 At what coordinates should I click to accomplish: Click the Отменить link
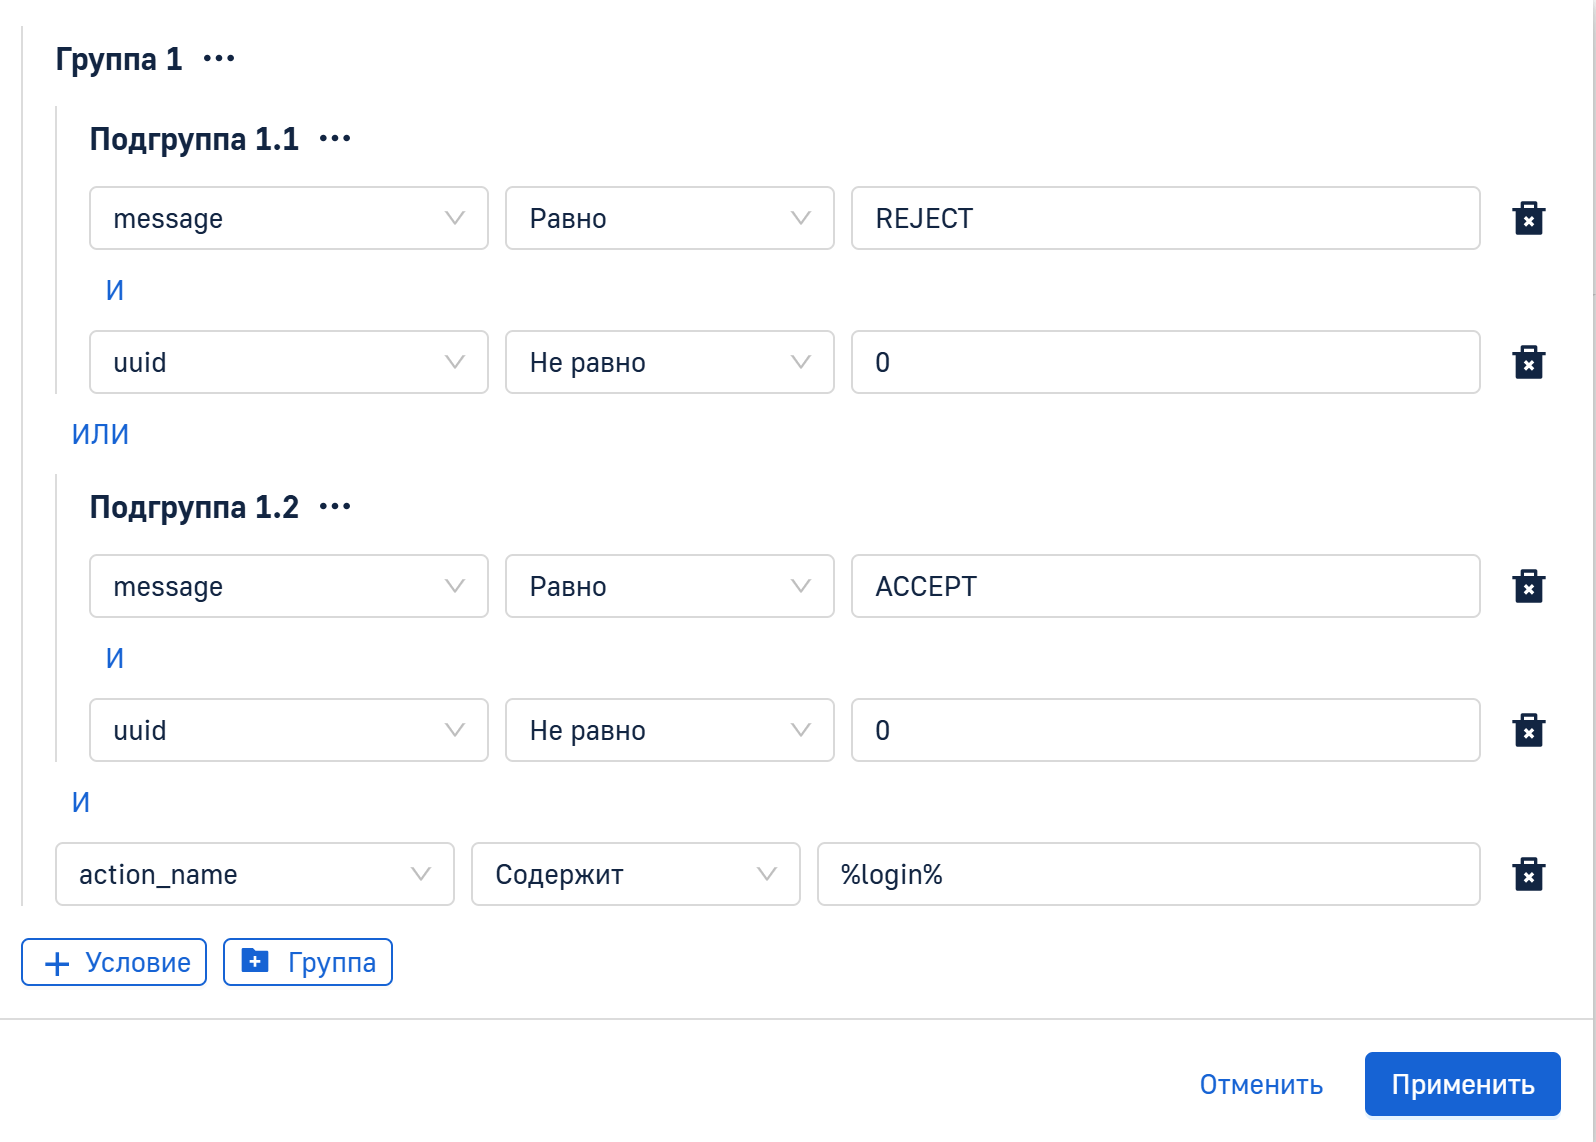pos(1261,1084)
